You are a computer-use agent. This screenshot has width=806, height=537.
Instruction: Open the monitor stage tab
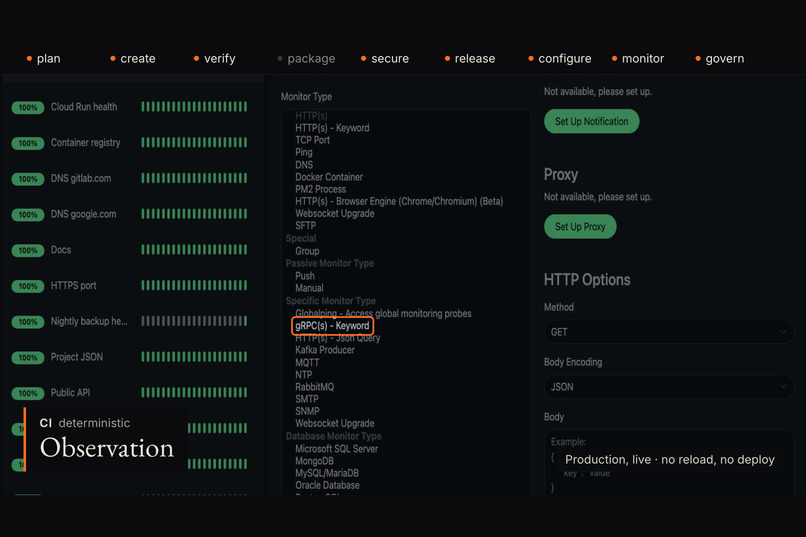pos(638,59)
